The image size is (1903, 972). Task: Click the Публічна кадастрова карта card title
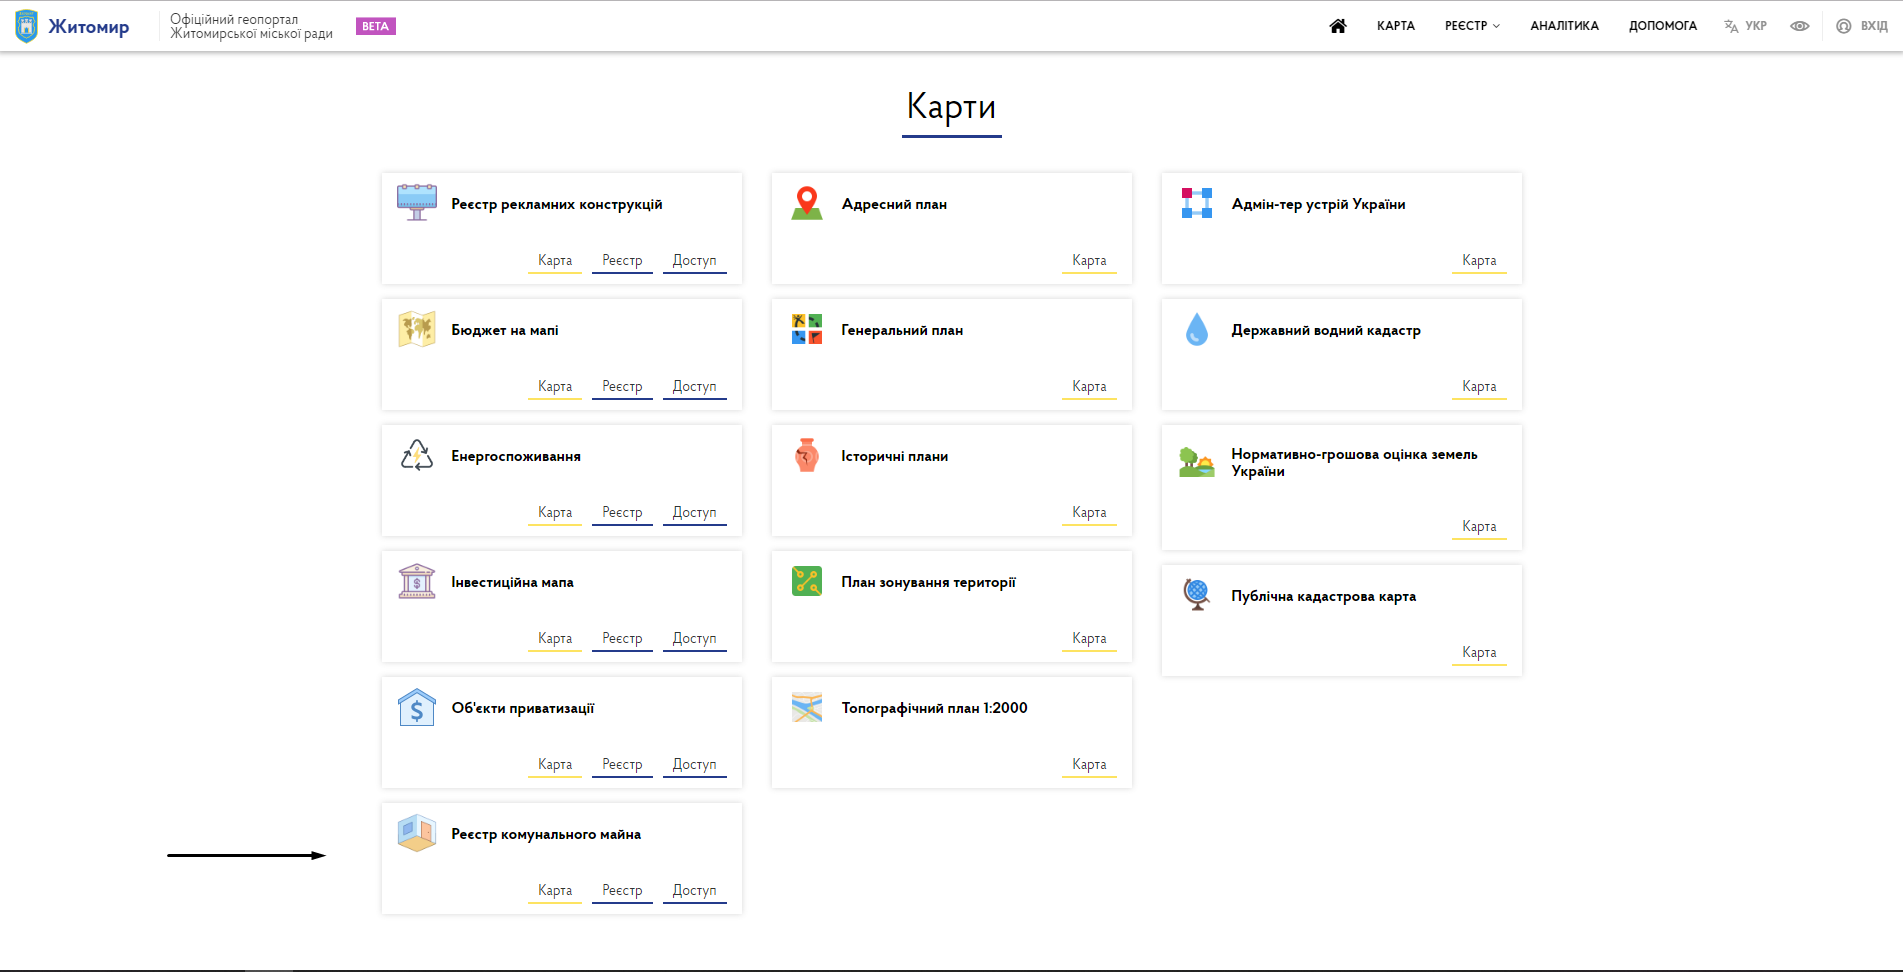point(1323,596)
